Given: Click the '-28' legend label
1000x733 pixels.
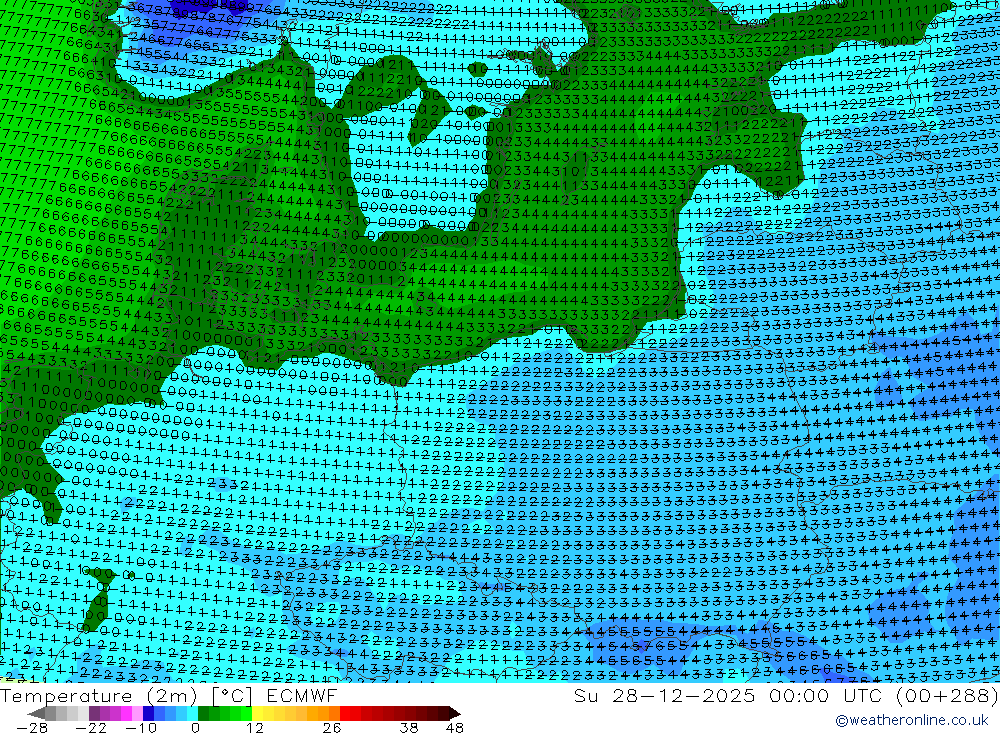Looking at the screenshot, I should (x=31, y=727).
